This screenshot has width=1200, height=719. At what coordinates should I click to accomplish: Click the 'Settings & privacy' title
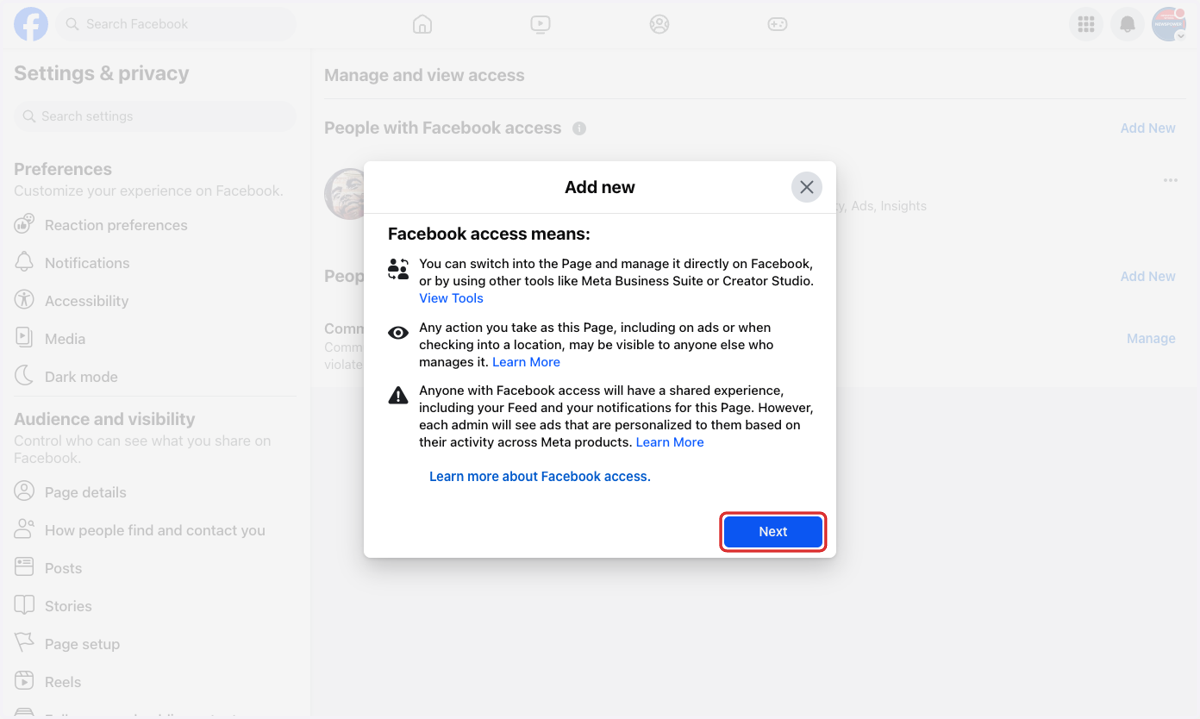click(101, 73)
